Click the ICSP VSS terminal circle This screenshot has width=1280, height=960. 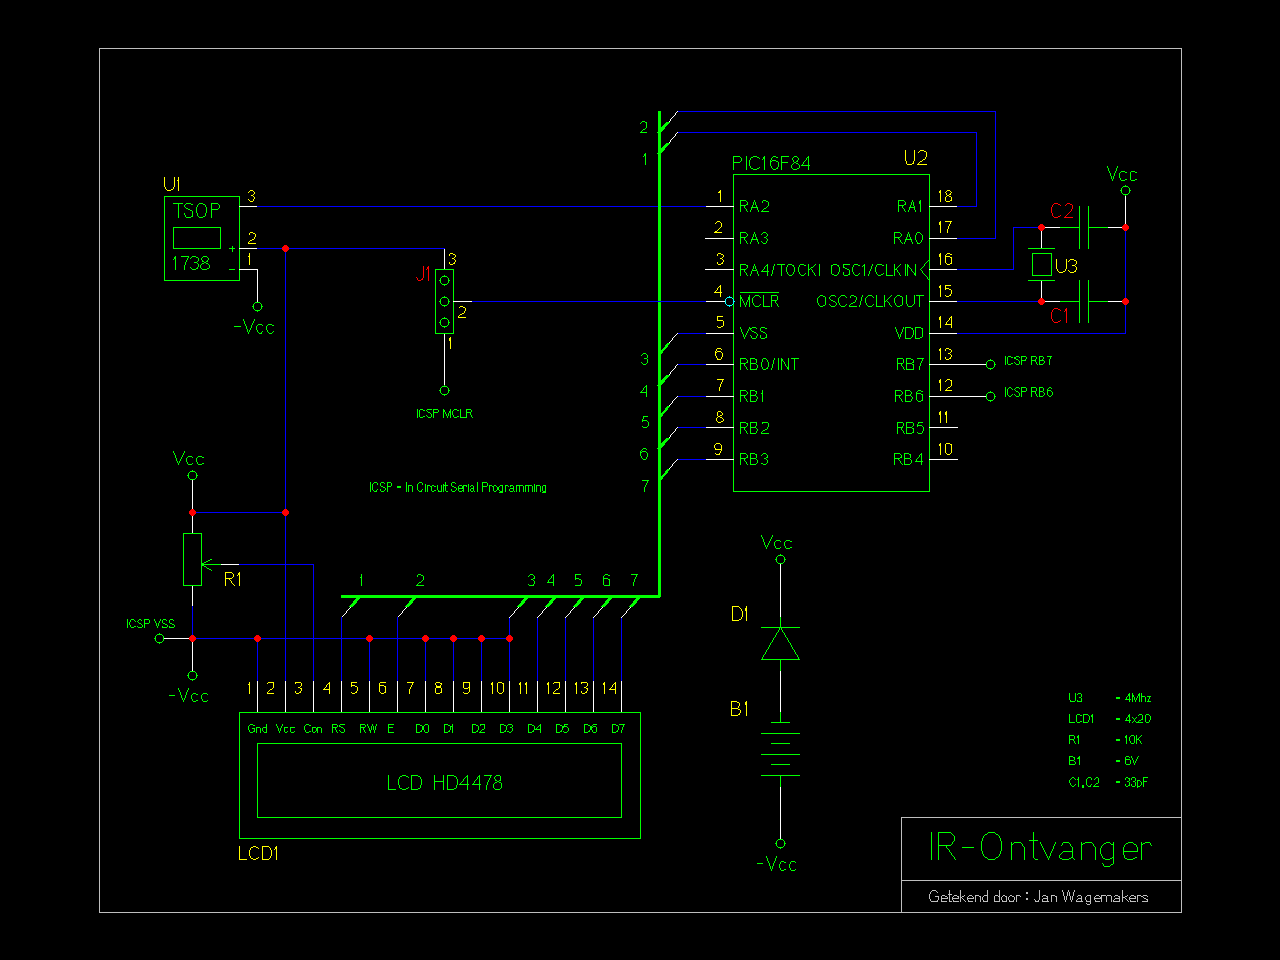click(159, 638)
